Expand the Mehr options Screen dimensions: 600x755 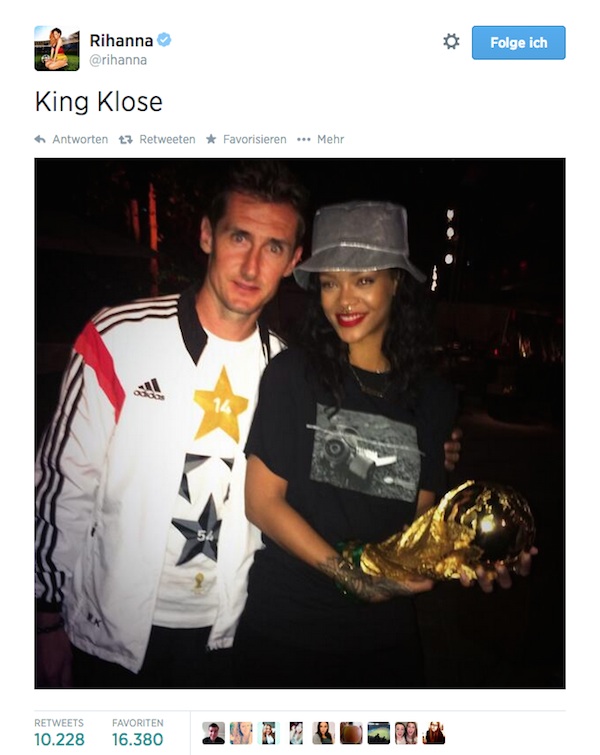point(330,140)
